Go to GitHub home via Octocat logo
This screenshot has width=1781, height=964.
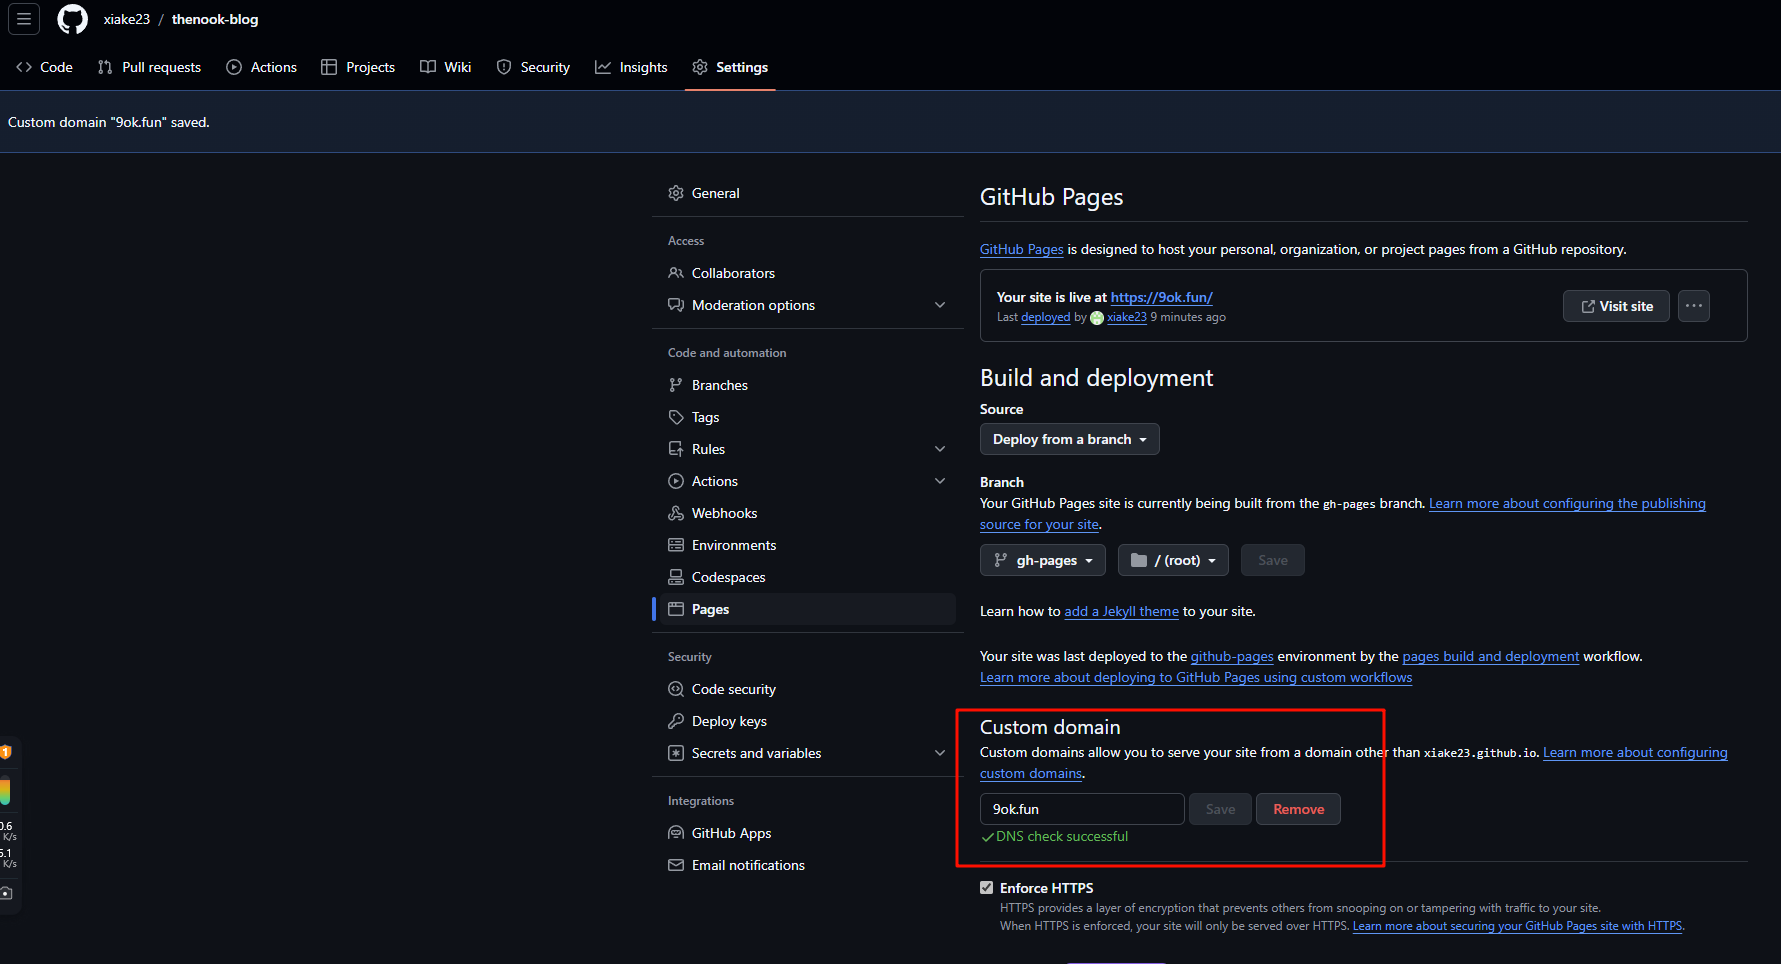72,19
